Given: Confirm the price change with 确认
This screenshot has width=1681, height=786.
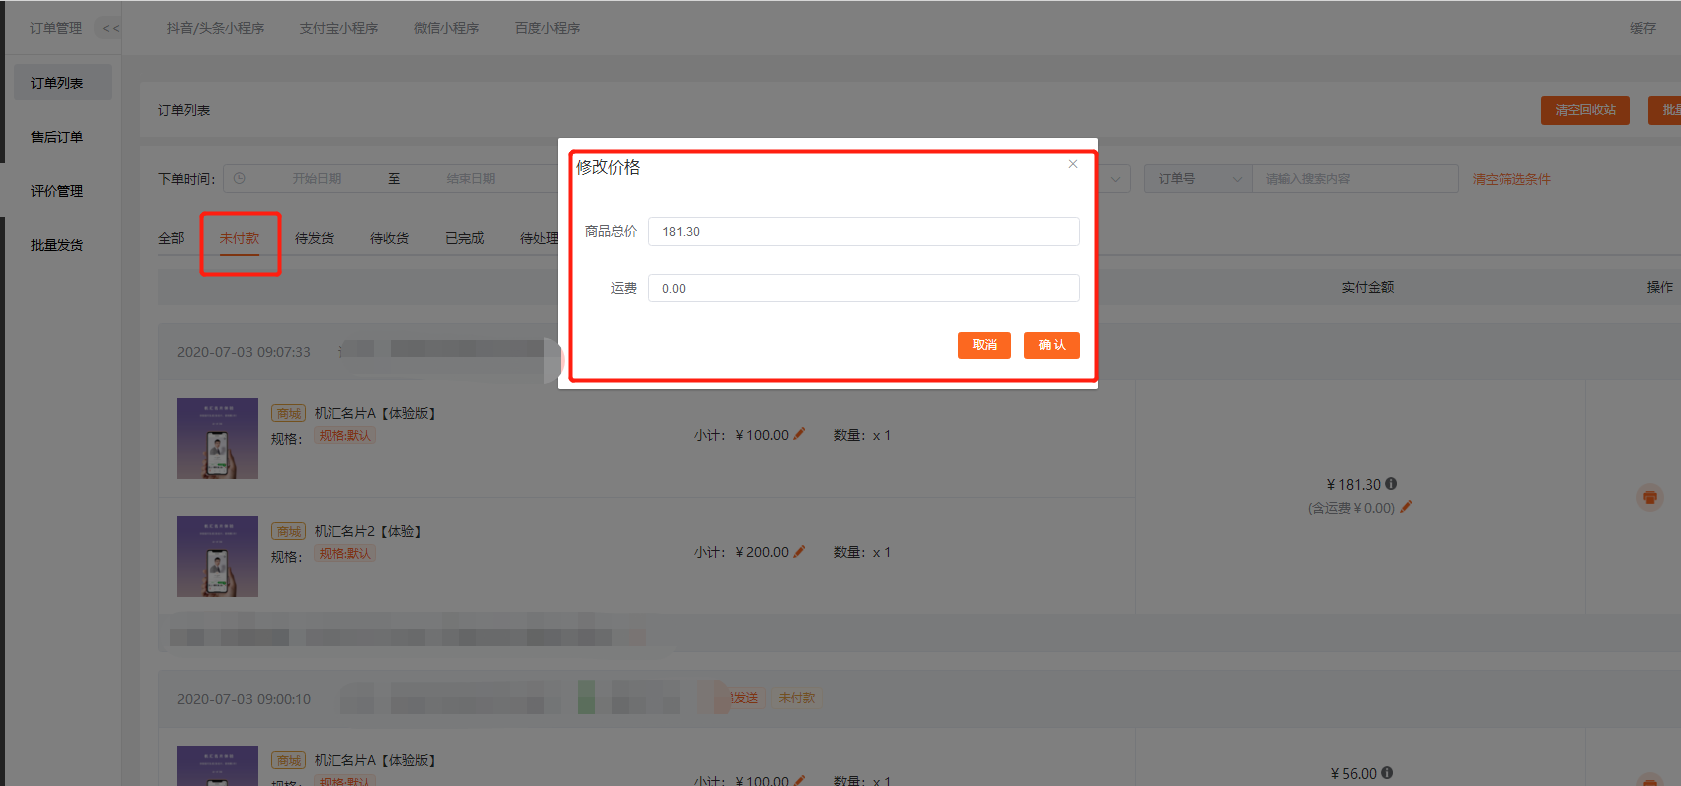Looking at the screenshot, I should point(1052,345).
